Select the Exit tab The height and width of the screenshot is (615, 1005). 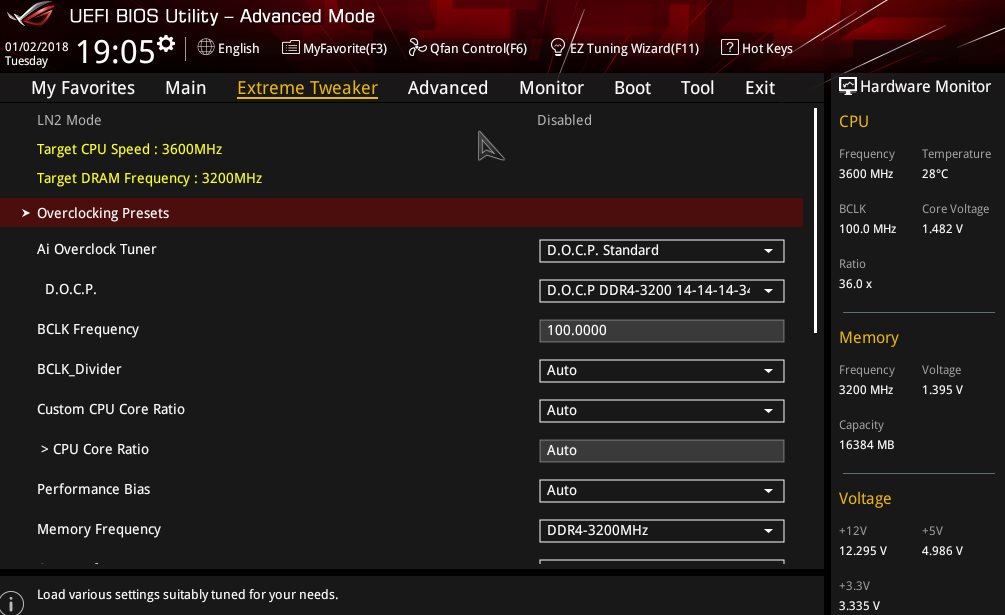tap(760, 88)
